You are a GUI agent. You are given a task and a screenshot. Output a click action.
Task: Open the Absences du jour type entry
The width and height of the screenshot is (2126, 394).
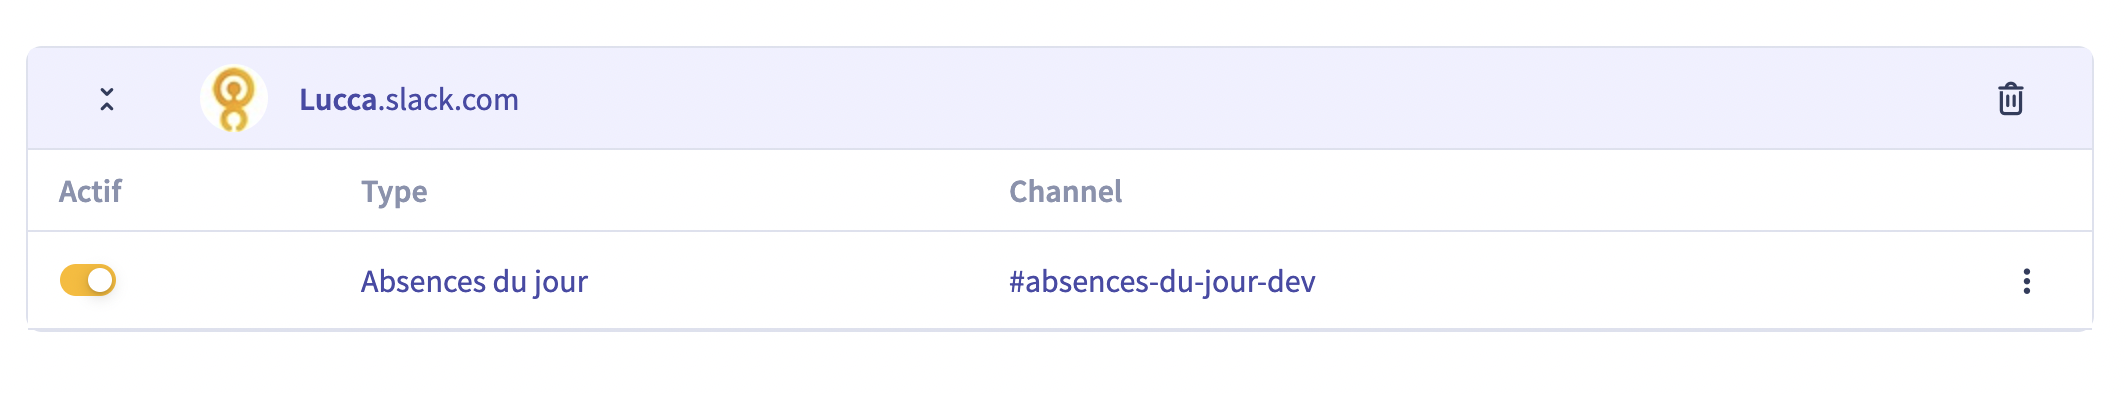(x=474, y=281)
